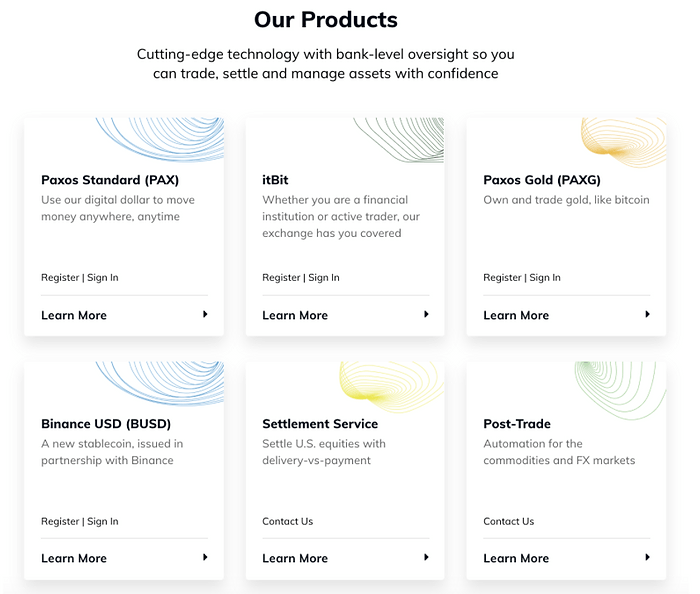700x594 pixels.
Task: Click Register under Paxos Standard (PAX)
Action: [60, 277]
